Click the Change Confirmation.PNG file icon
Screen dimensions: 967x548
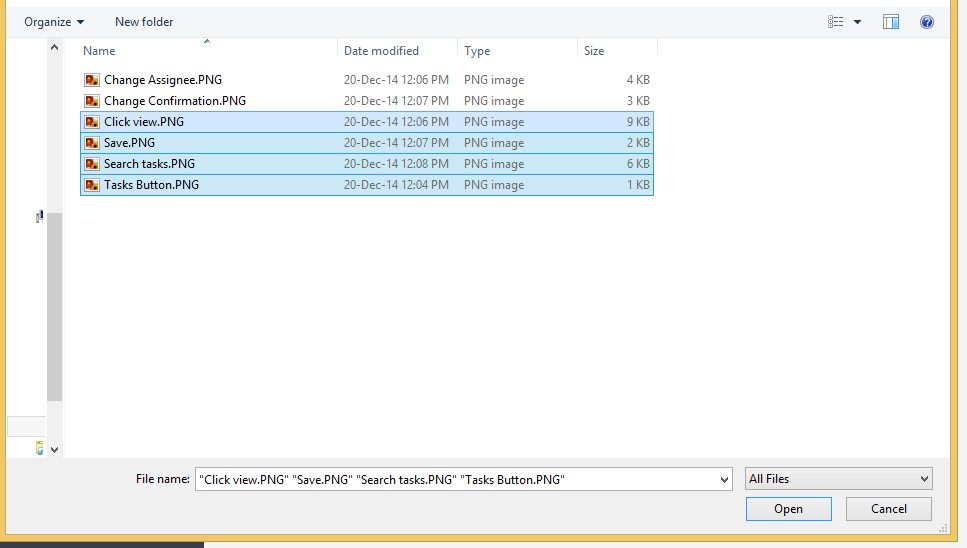point(92,101)
